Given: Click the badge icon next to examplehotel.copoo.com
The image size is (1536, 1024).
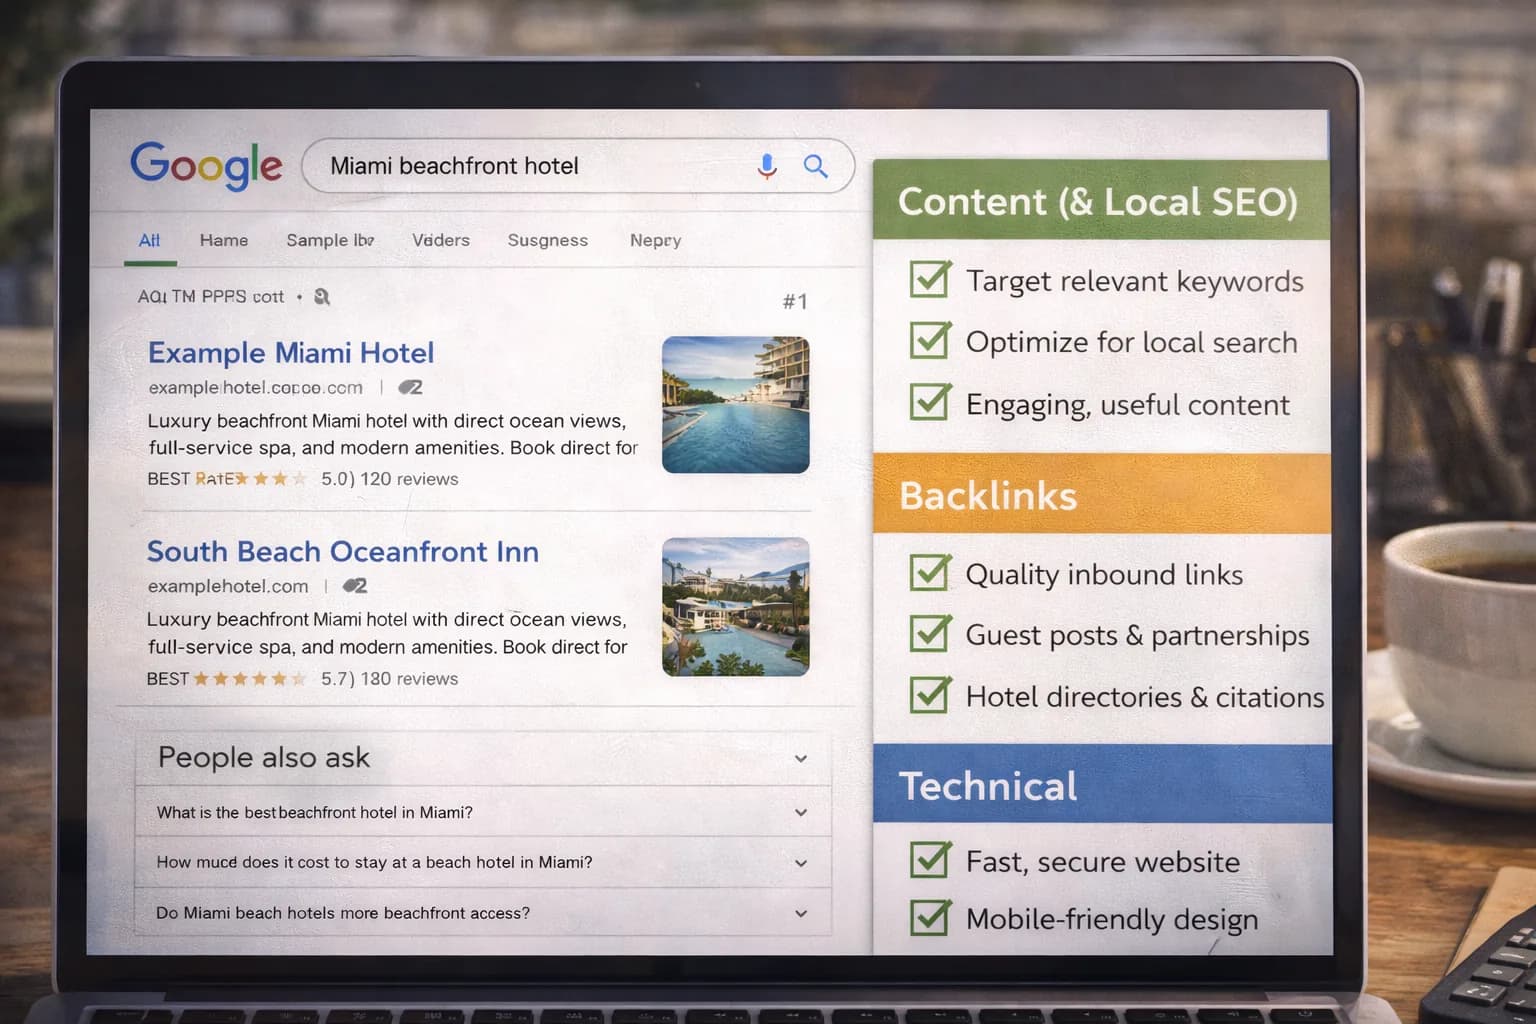Looking at the screenshot, I should pyautogui.click(x=410, y=387).
